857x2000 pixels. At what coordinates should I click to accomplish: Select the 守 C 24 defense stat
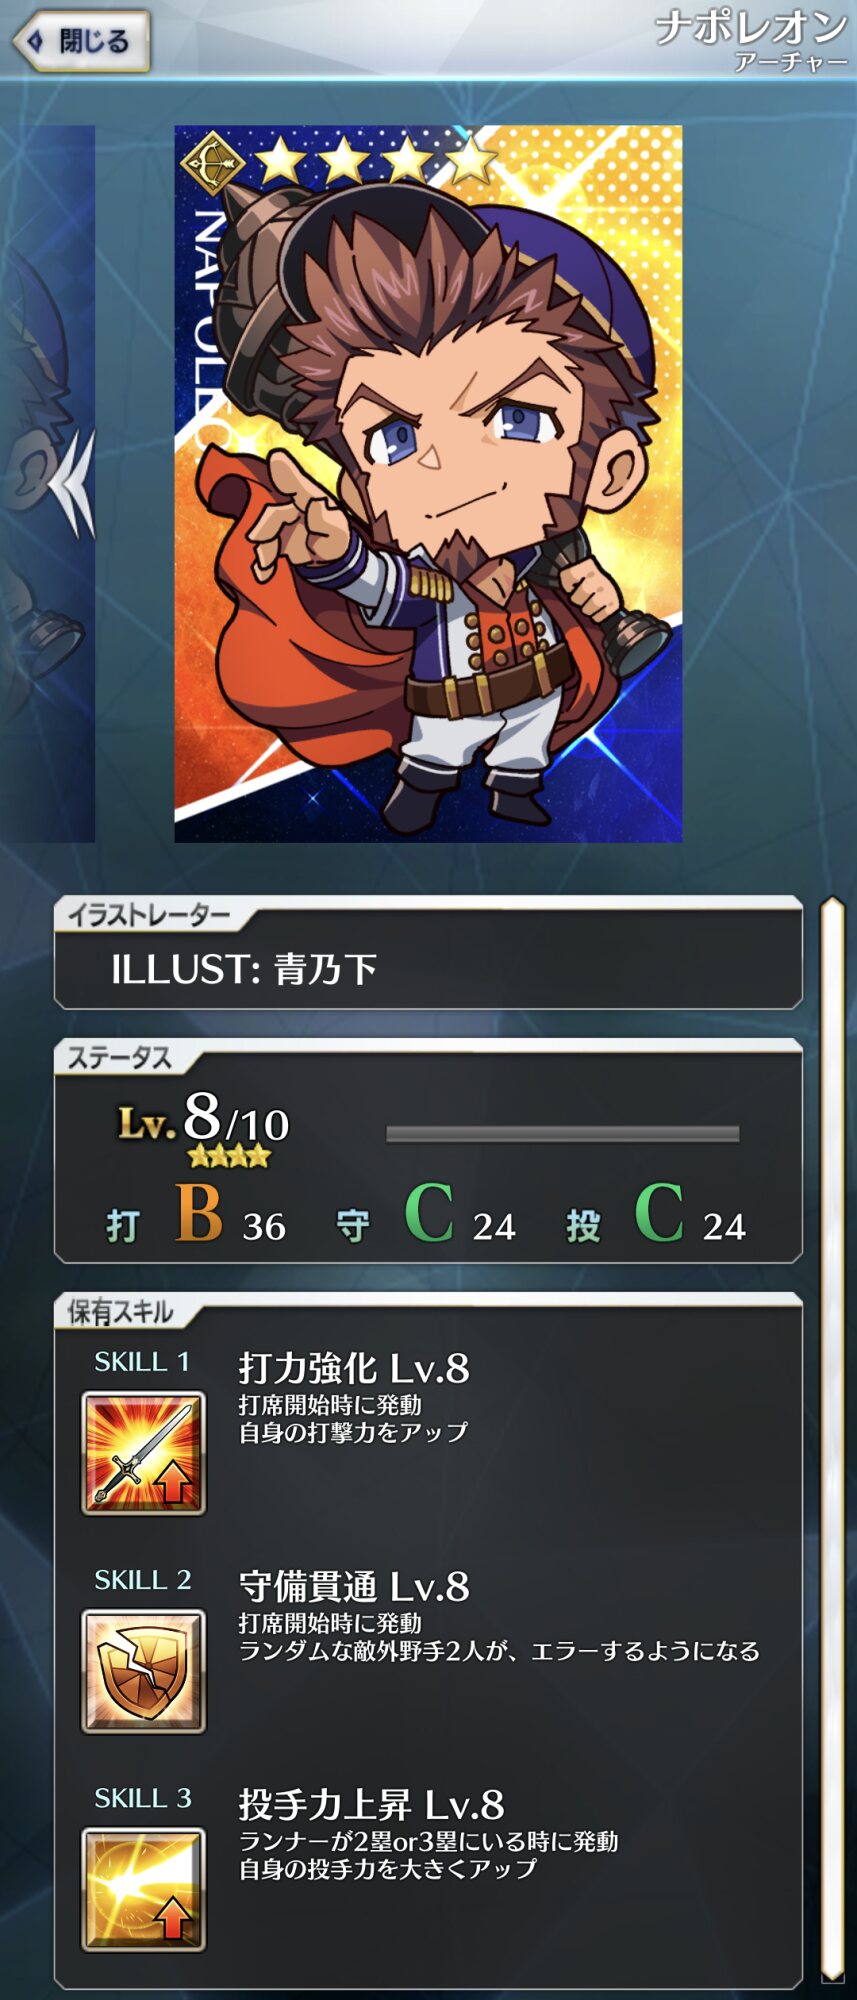coord(426,1215)
